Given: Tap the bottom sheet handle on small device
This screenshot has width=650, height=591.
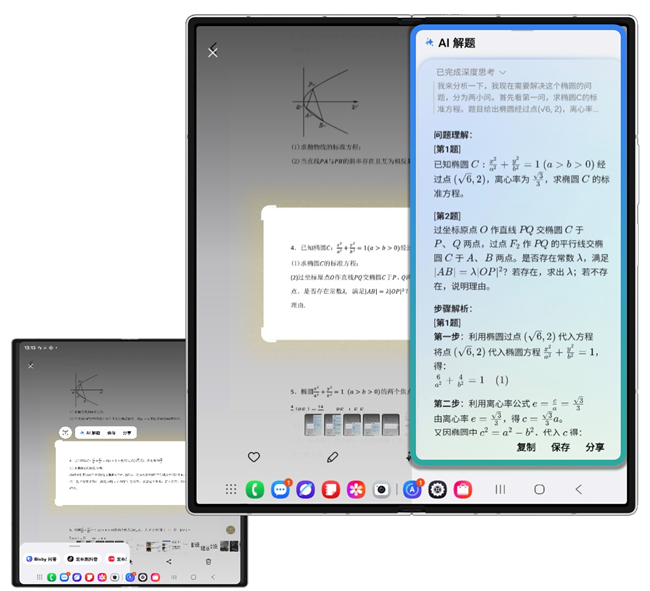Looking at the screenshot, I should coord(75,546).
